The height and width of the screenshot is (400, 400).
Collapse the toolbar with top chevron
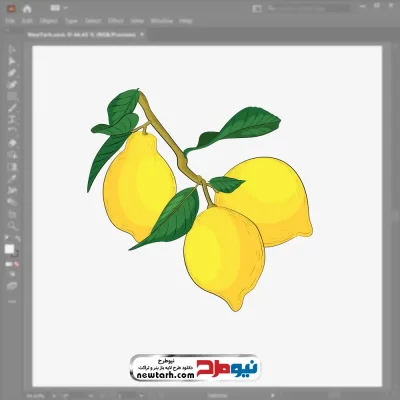8,30
